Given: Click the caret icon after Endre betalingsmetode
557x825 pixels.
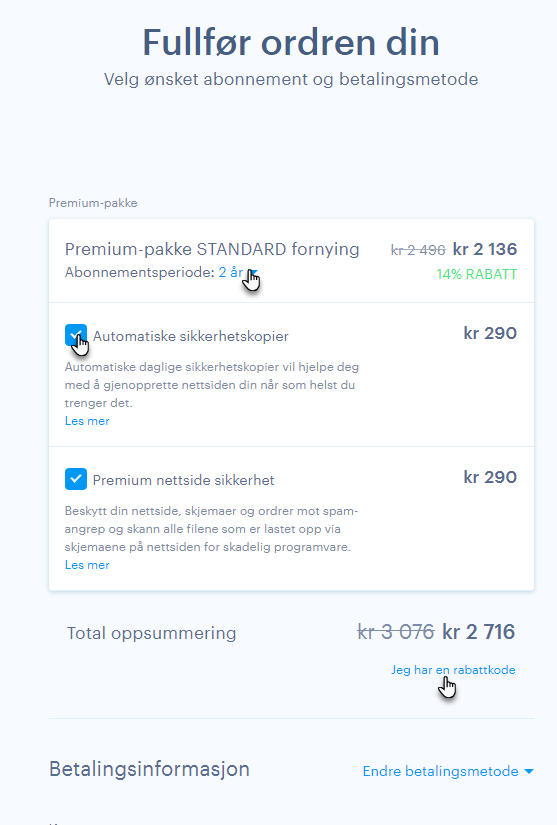Looking at the screenshot, I should click(529, 772).
